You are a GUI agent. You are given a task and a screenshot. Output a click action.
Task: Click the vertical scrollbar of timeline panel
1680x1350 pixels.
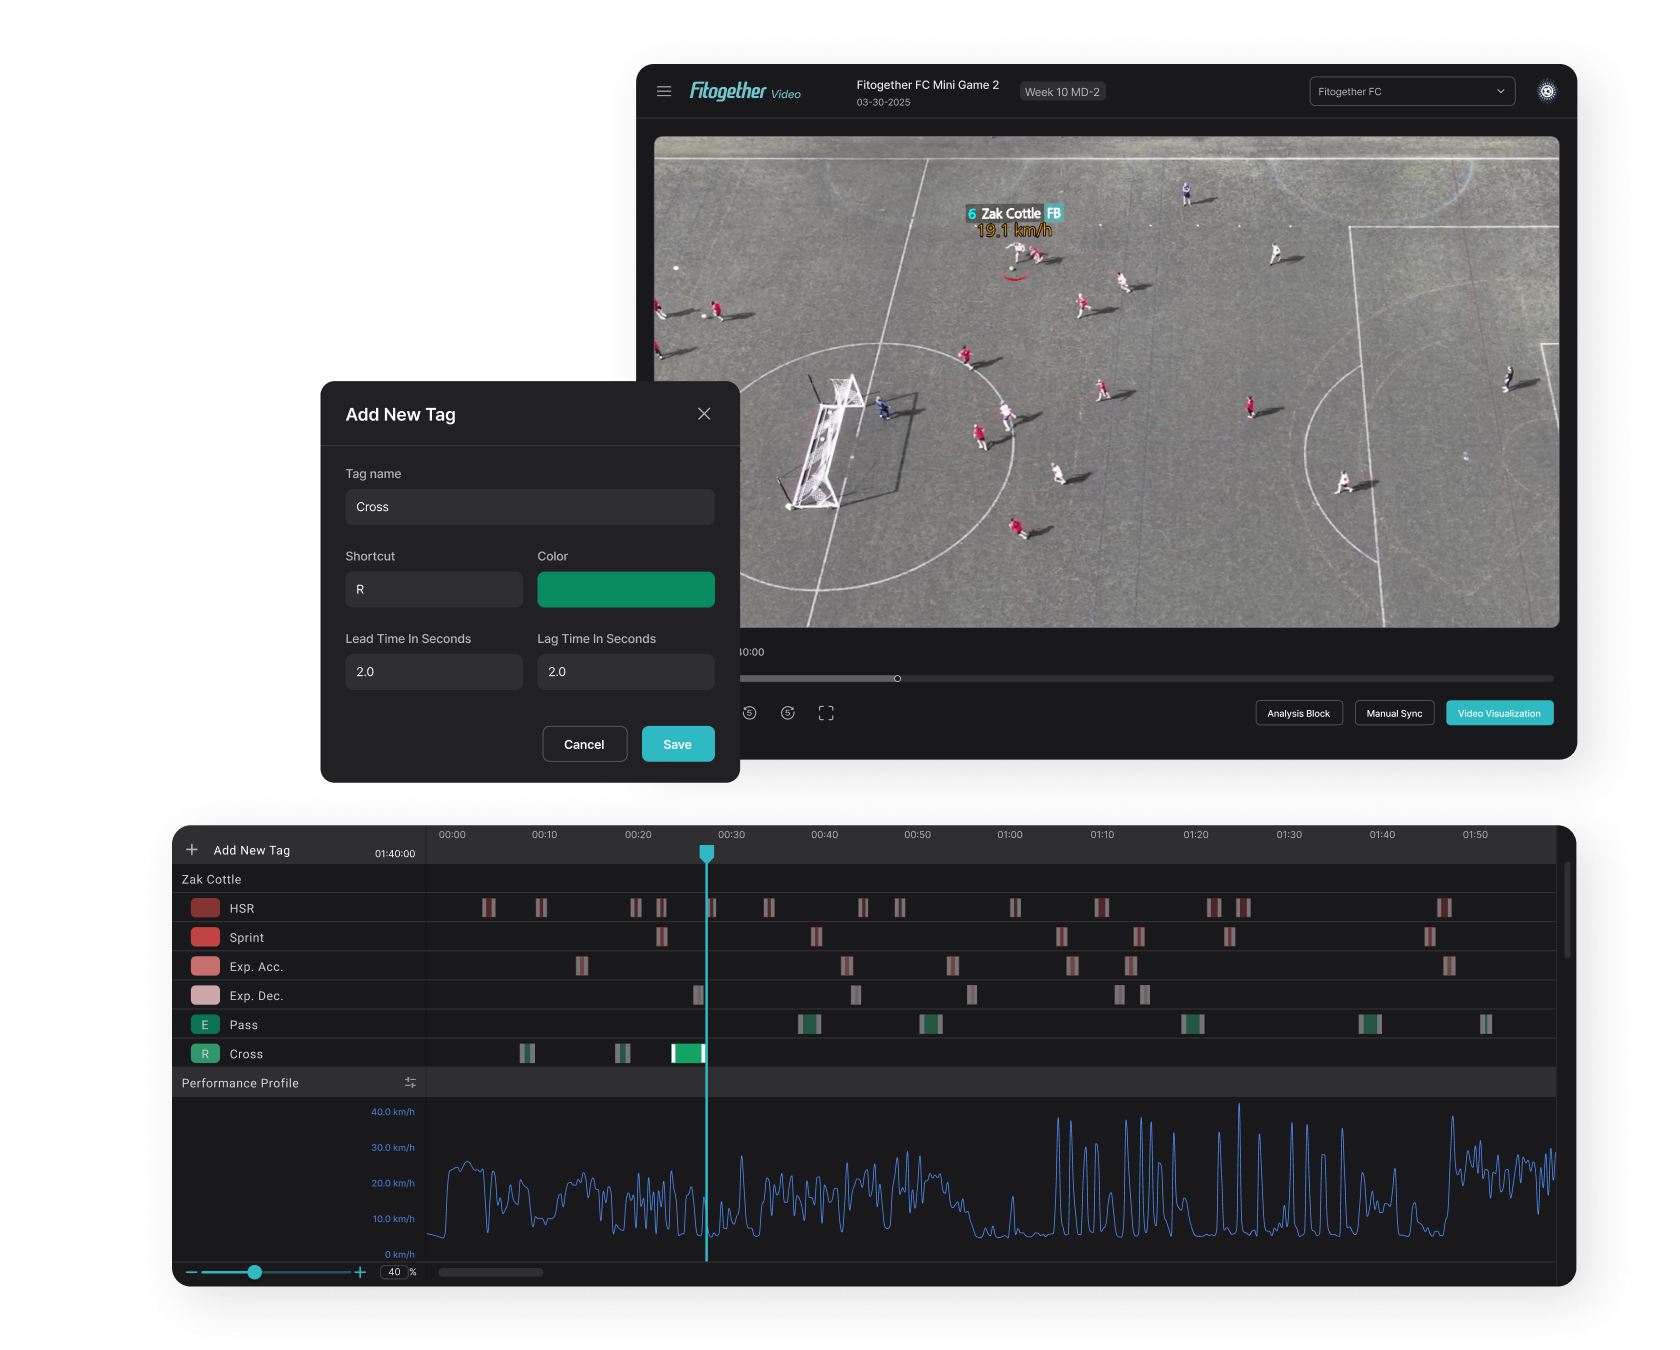coord(1567,910)
